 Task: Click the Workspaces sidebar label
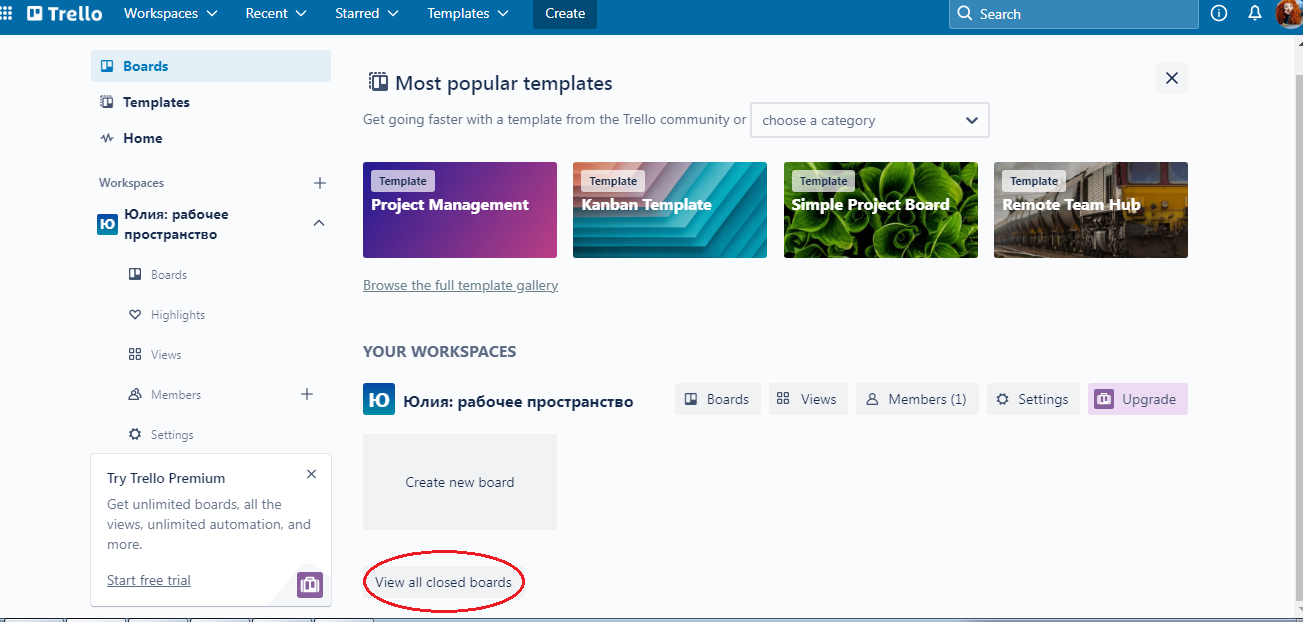(x=131, y=183)
